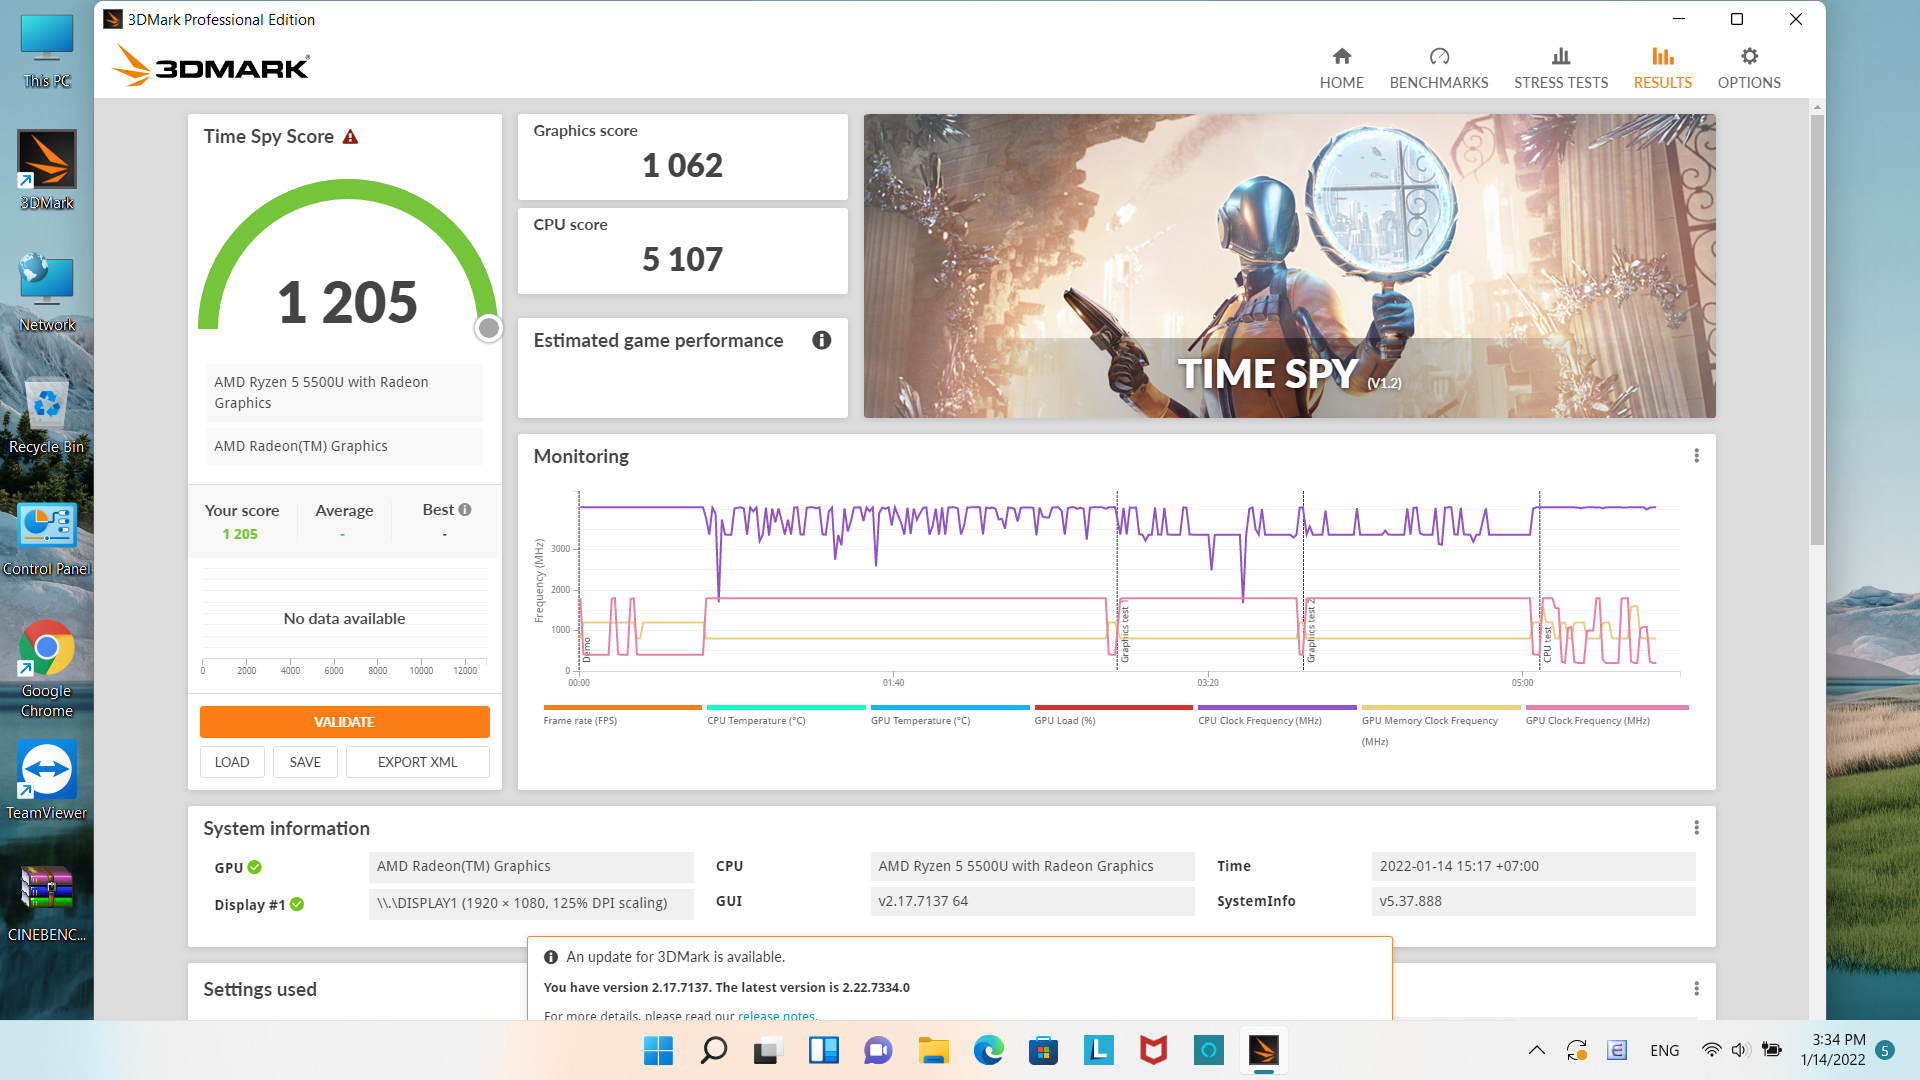Click the ENG language indicator
Viewport: 1920px width, 1080px height.
(x=1664, y=1050)
